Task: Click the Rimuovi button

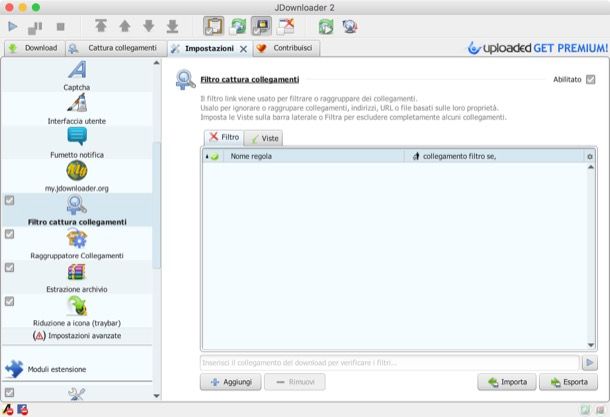Action: [x=295, y=382]
